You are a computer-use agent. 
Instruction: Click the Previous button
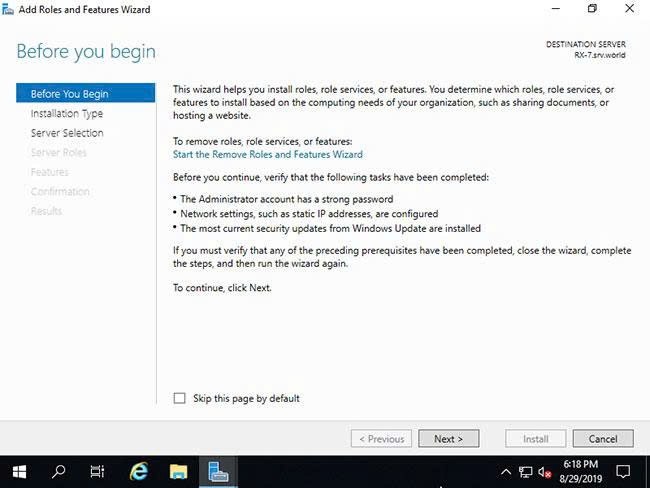[x=381, y=438]
